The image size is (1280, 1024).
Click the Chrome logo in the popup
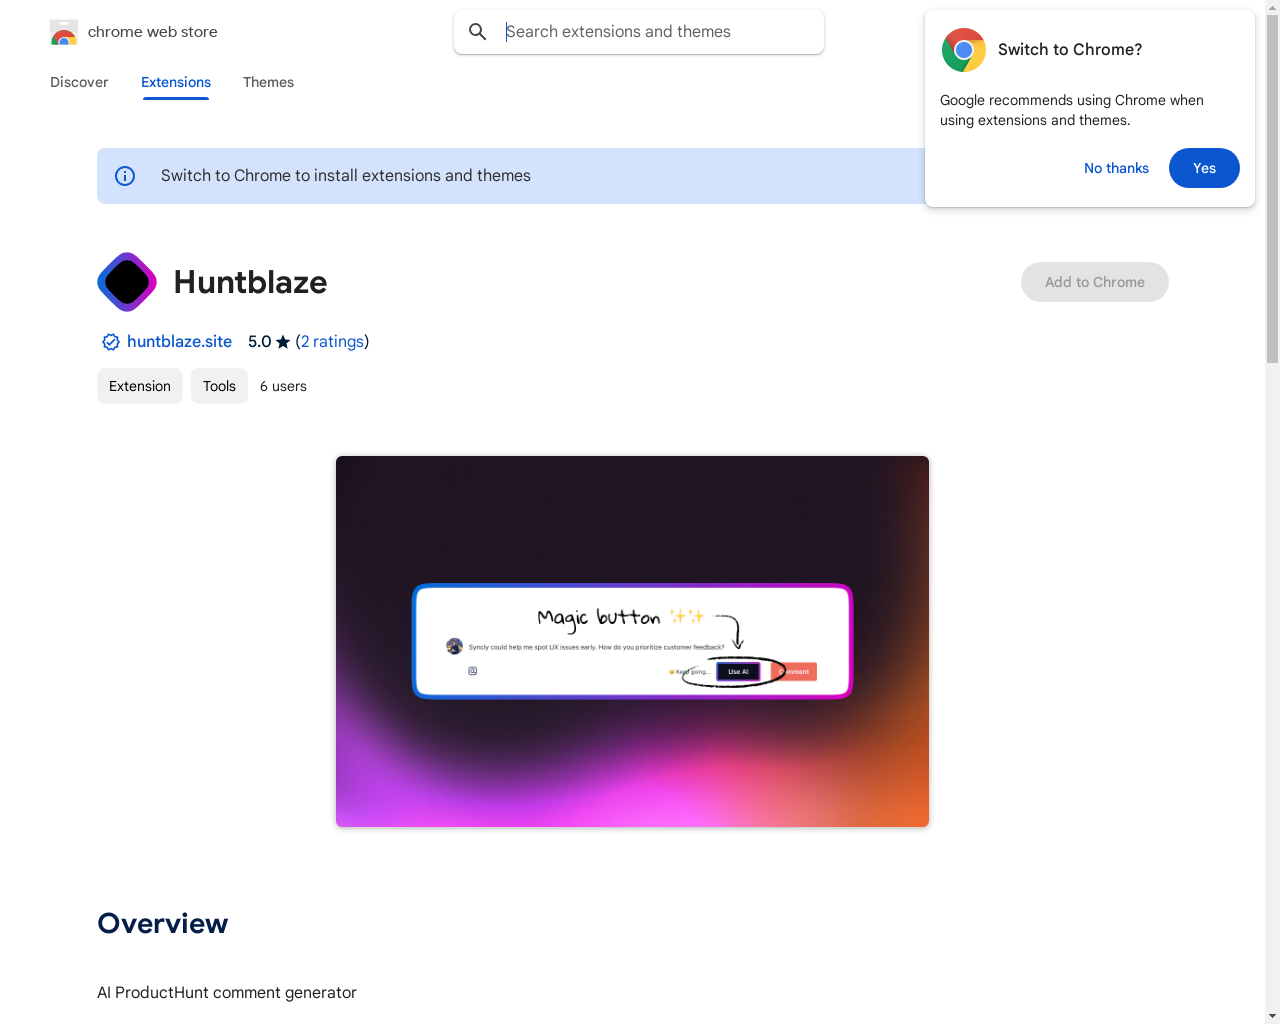point(964,50)
